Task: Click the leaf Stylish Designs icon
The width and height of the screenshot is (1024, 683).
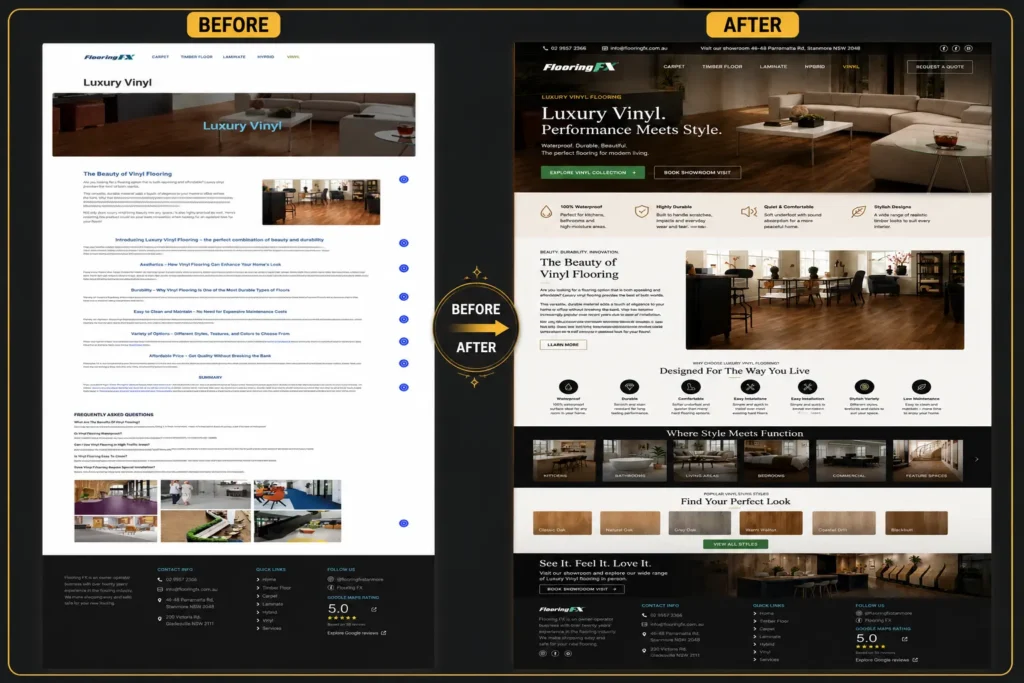Action: pos(859,212)
